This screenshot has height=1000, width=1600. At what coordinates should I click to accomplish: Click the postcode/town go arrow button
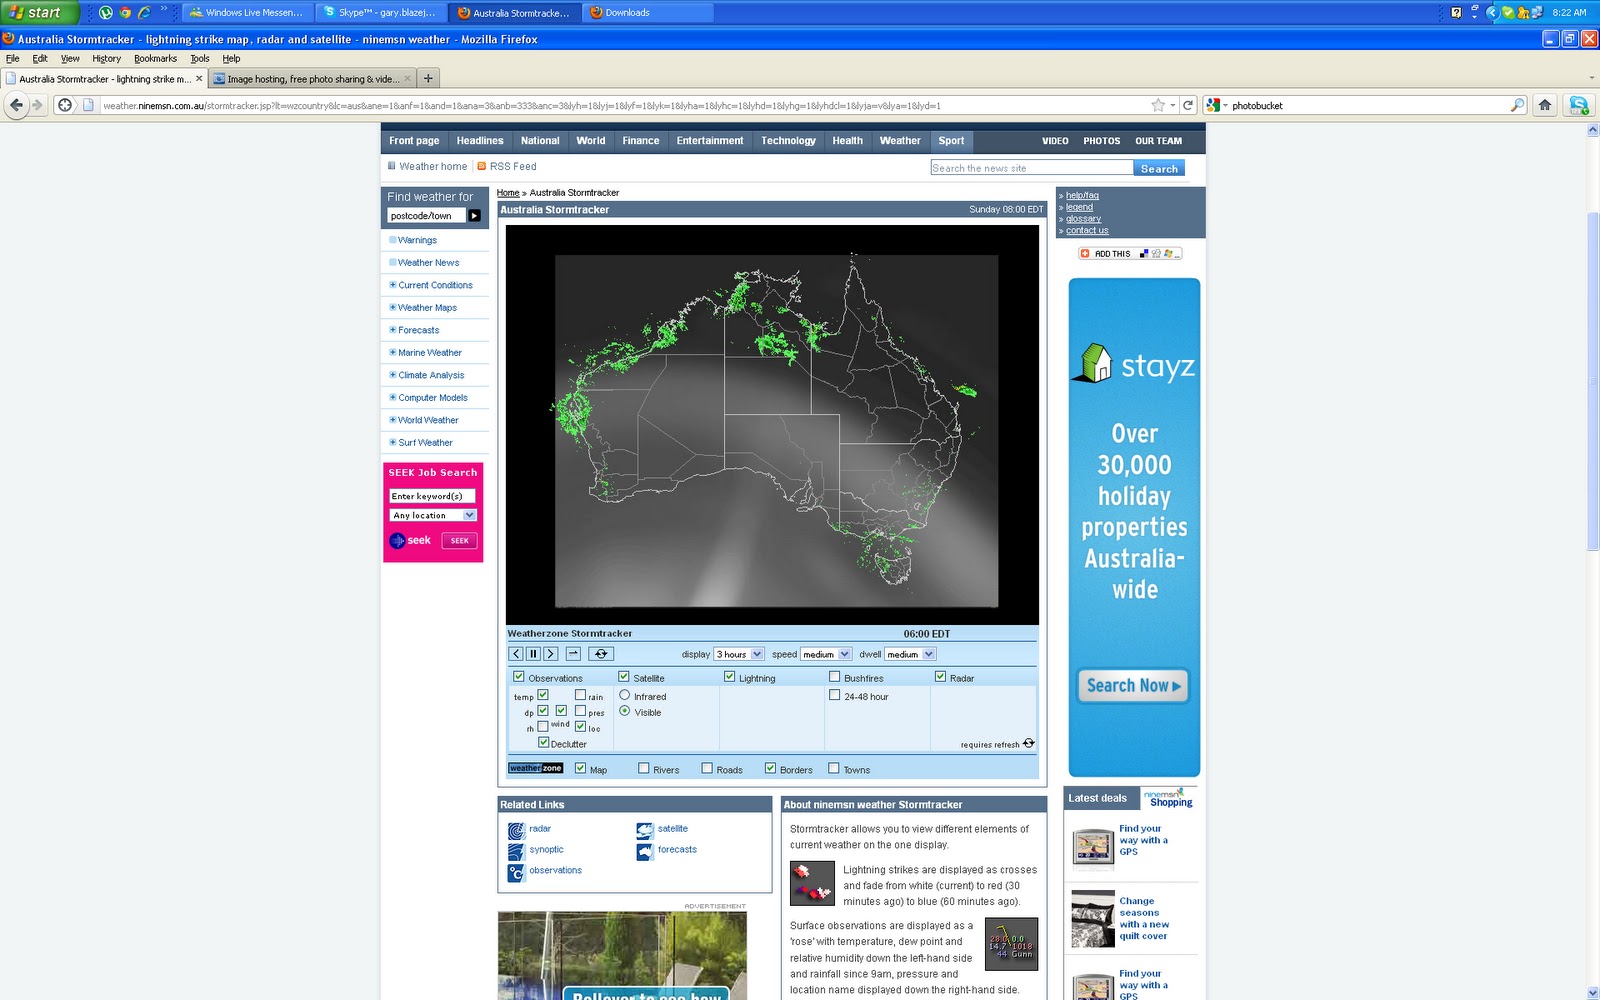pyautogui.click(x=475, y=215)
